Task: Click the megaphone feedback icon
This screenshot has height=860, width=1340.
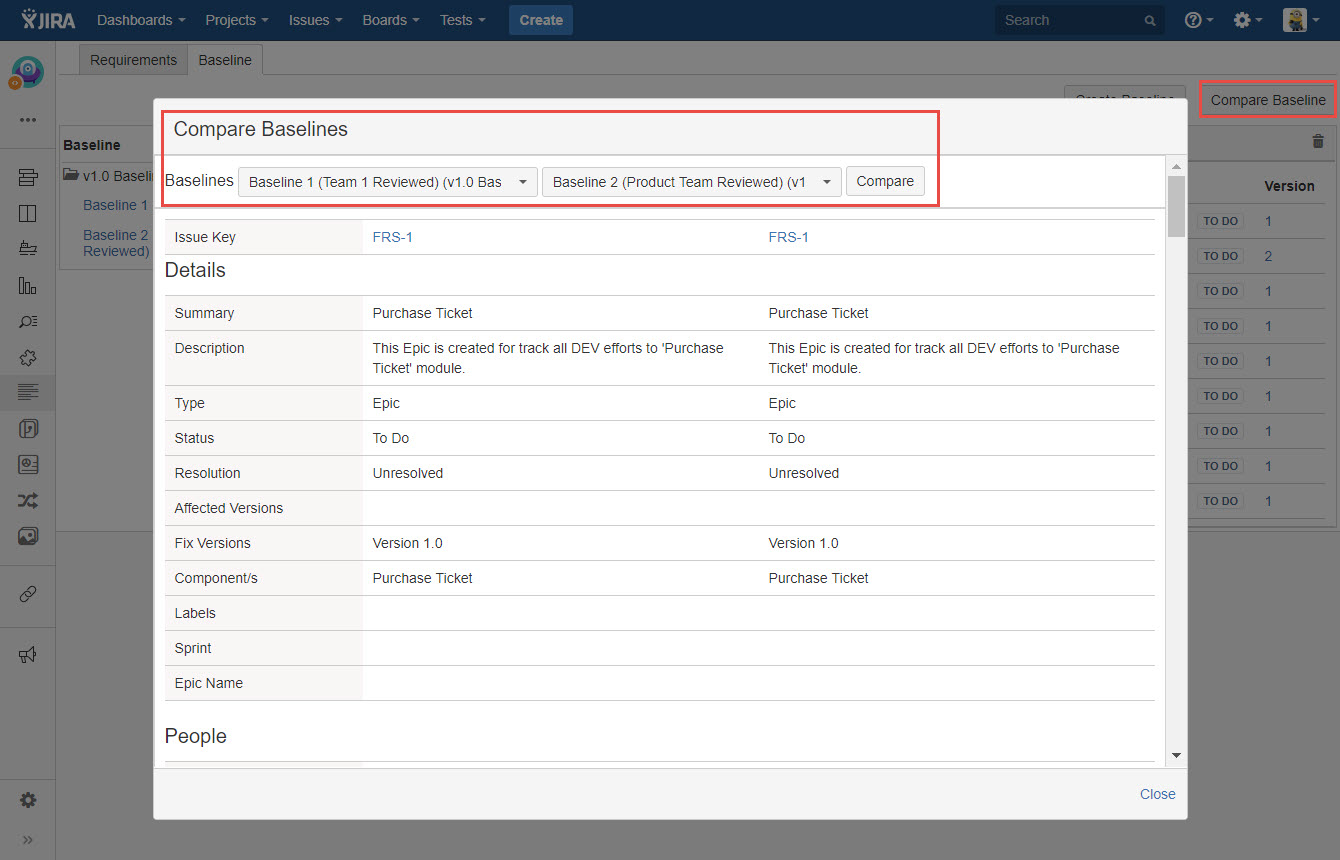Action: [x=28, y=655]
